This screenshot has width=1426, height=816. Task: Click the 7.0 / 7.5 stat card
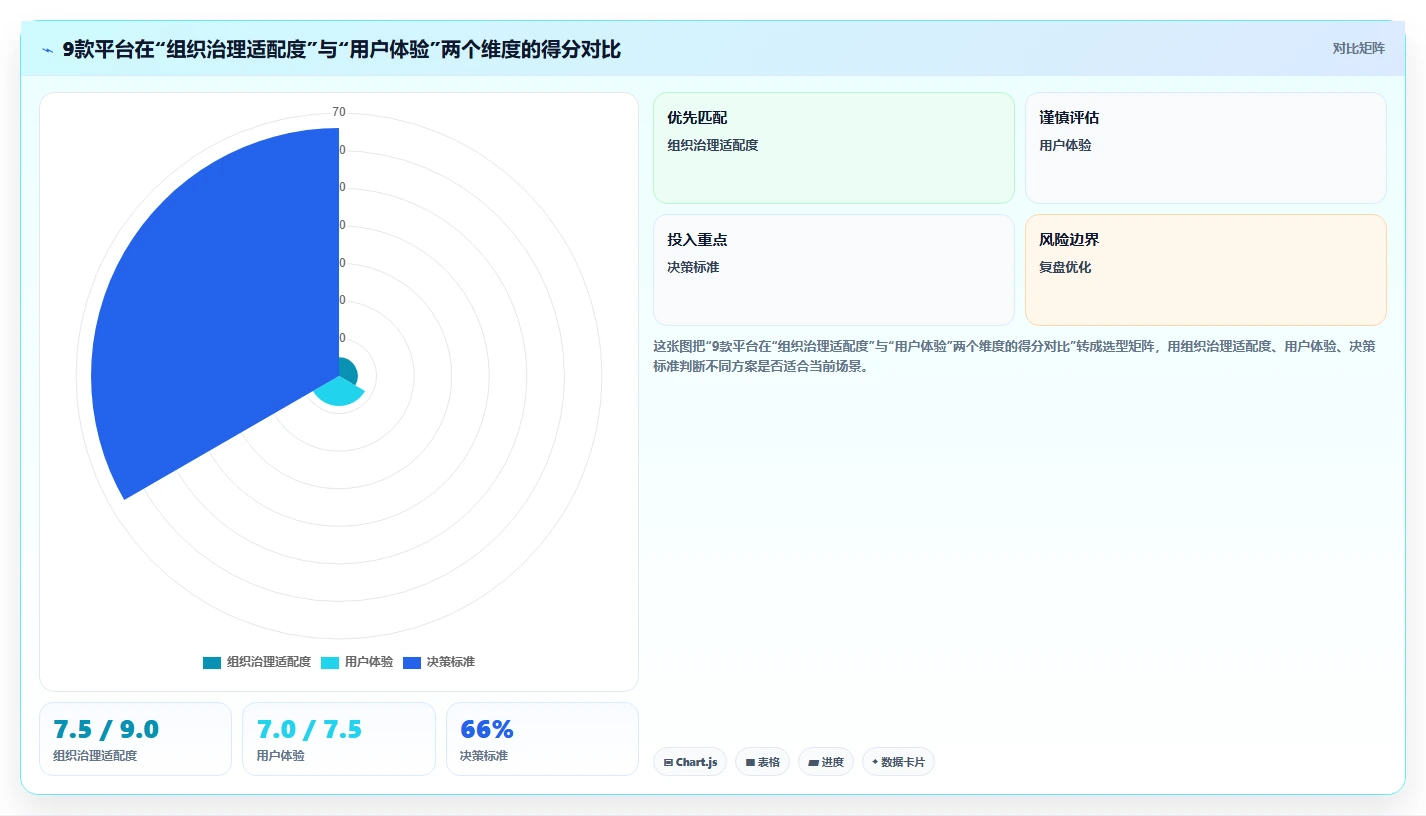339,739
